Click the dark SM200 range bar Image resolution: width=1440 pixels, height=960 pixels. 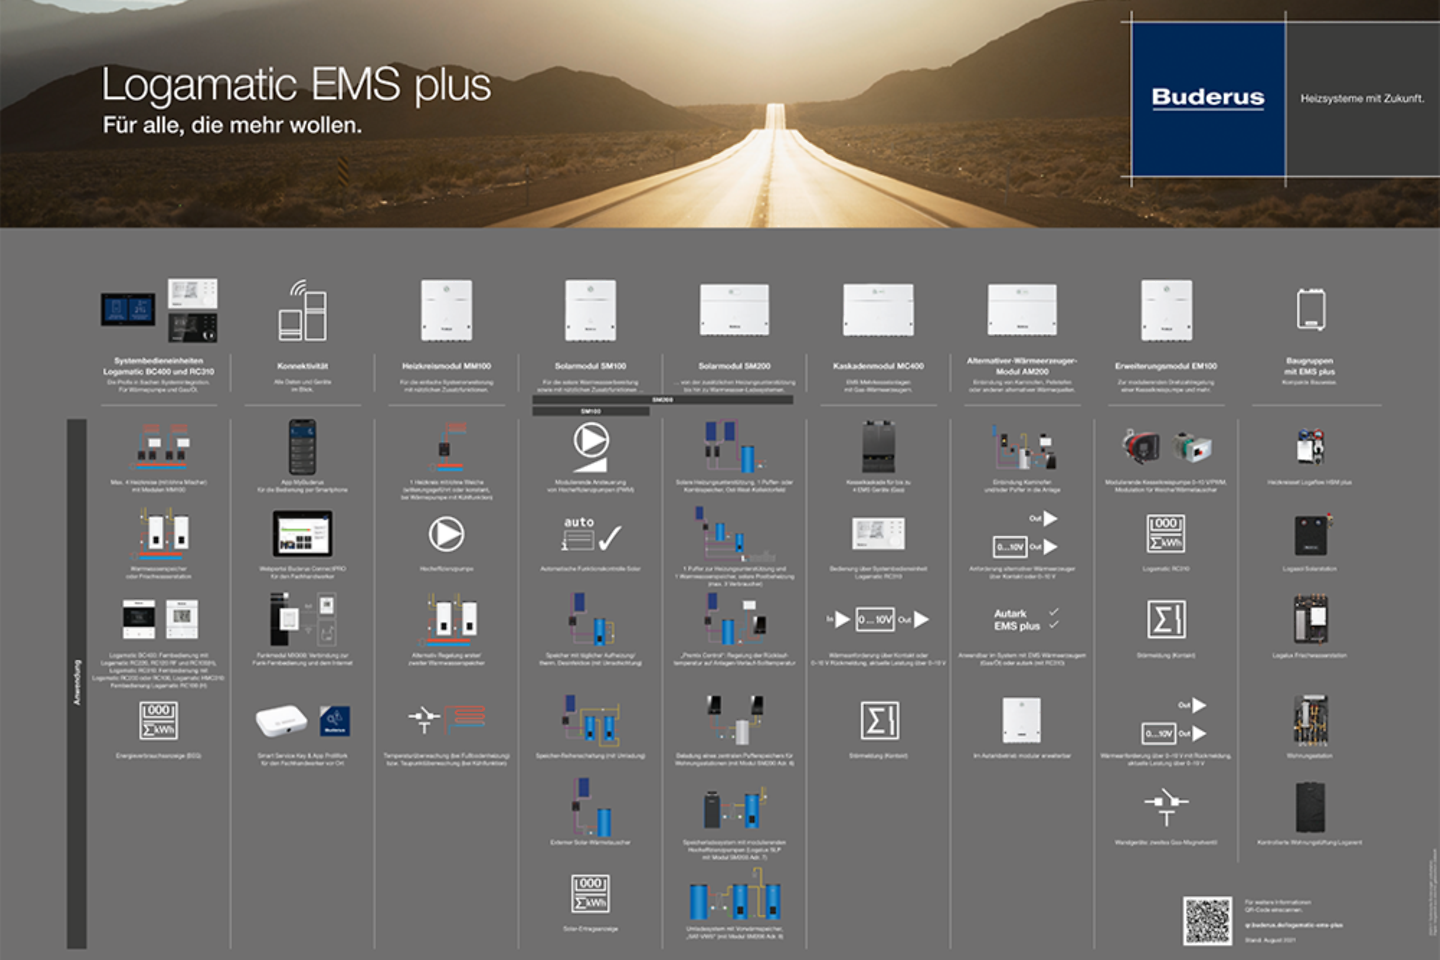pos(663,399)
